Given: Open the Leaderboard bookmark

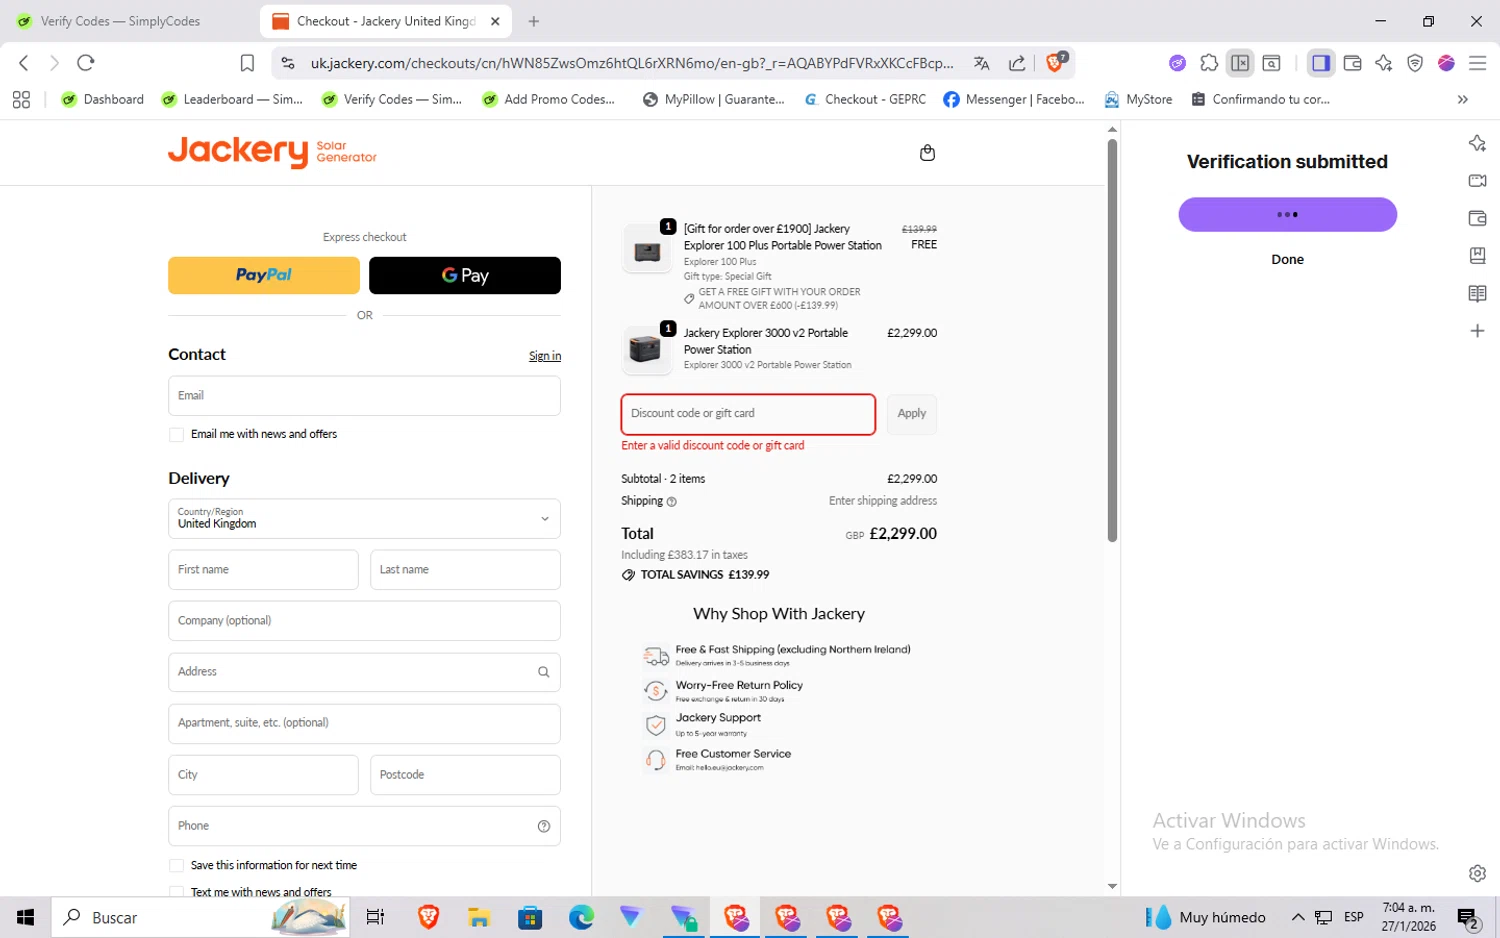Looking at the screenshot, I should pyautogui.click(x=232, y=100).
